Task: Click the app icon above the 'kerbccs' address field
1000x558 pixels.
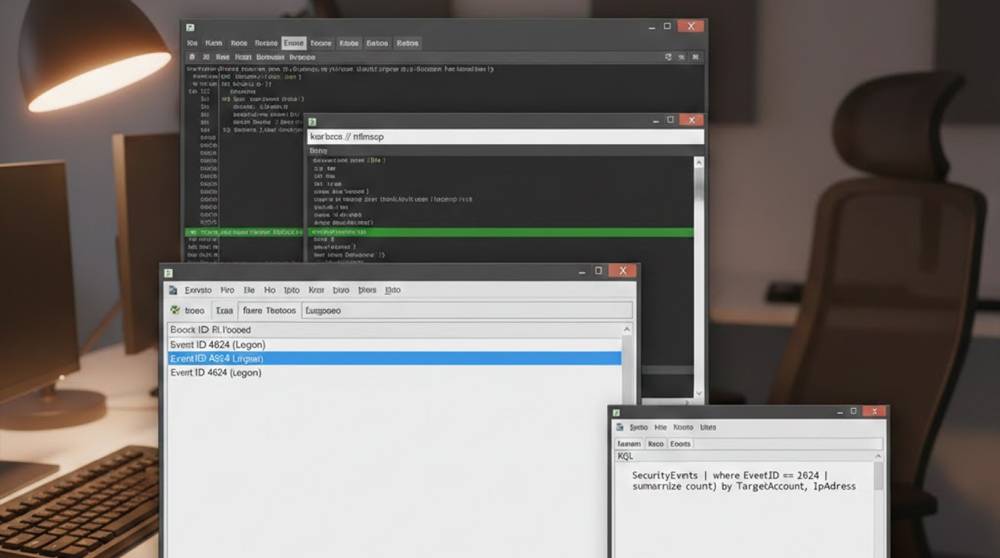Action: click(x=312, y=122)
